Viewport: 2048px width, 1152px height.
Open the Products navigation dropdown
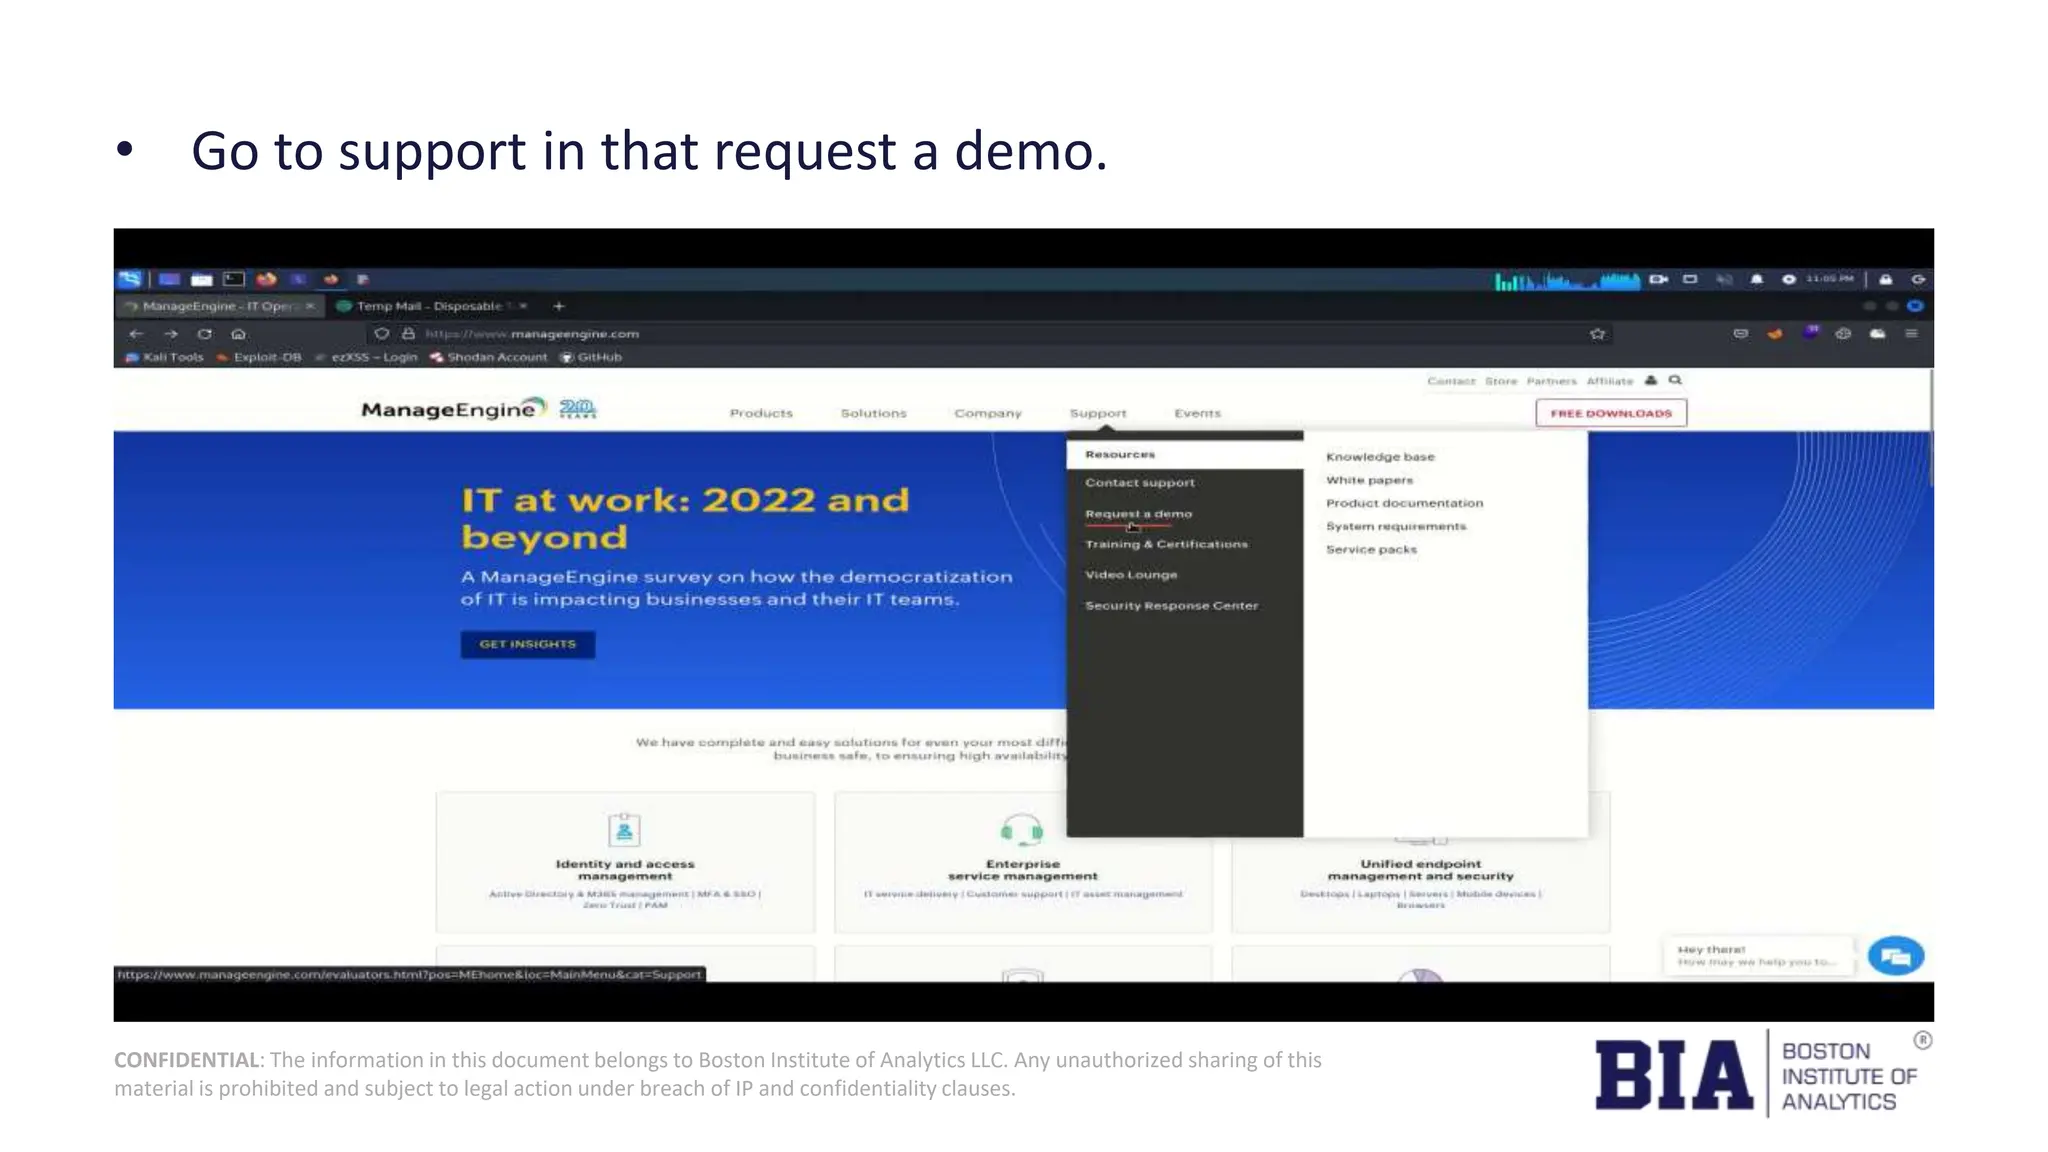(760, 413)
